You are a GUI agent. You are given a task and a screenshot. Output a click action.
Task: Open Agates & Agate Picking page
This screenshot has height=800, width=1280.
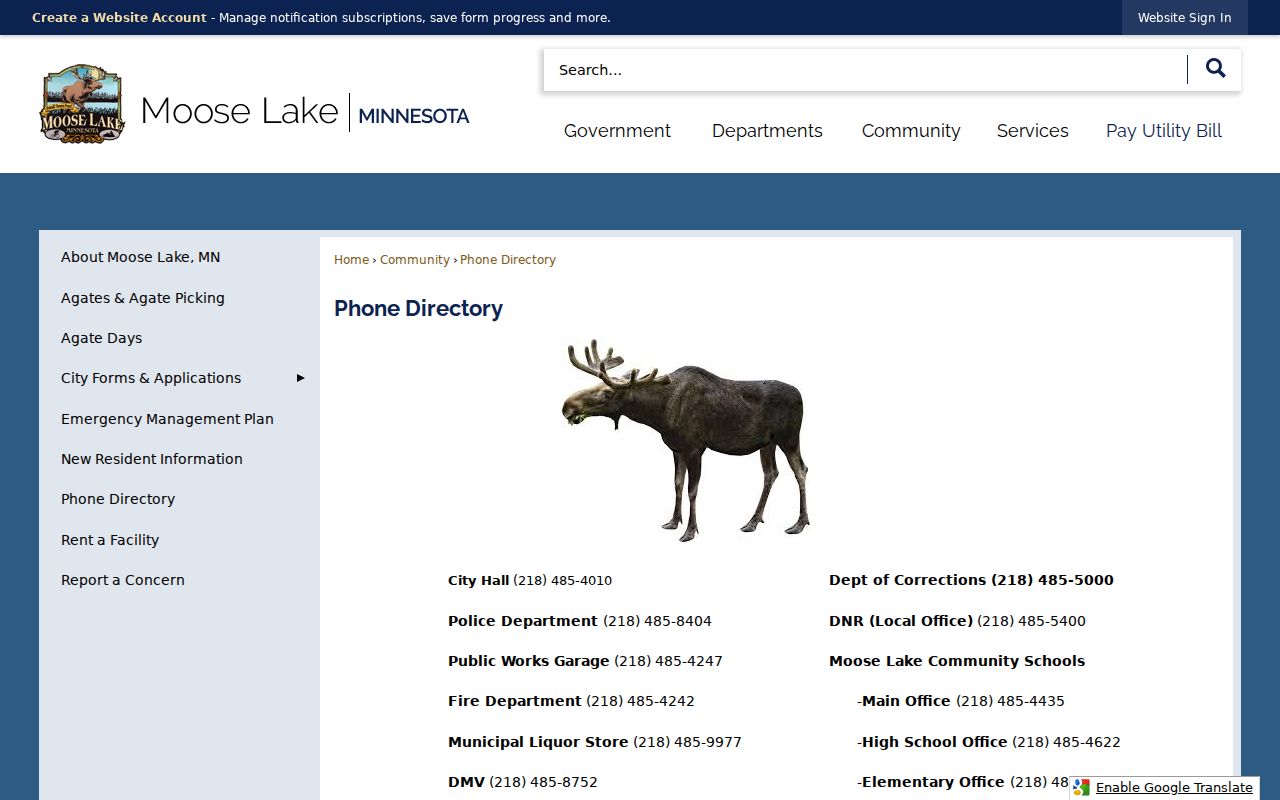(143, 298)
